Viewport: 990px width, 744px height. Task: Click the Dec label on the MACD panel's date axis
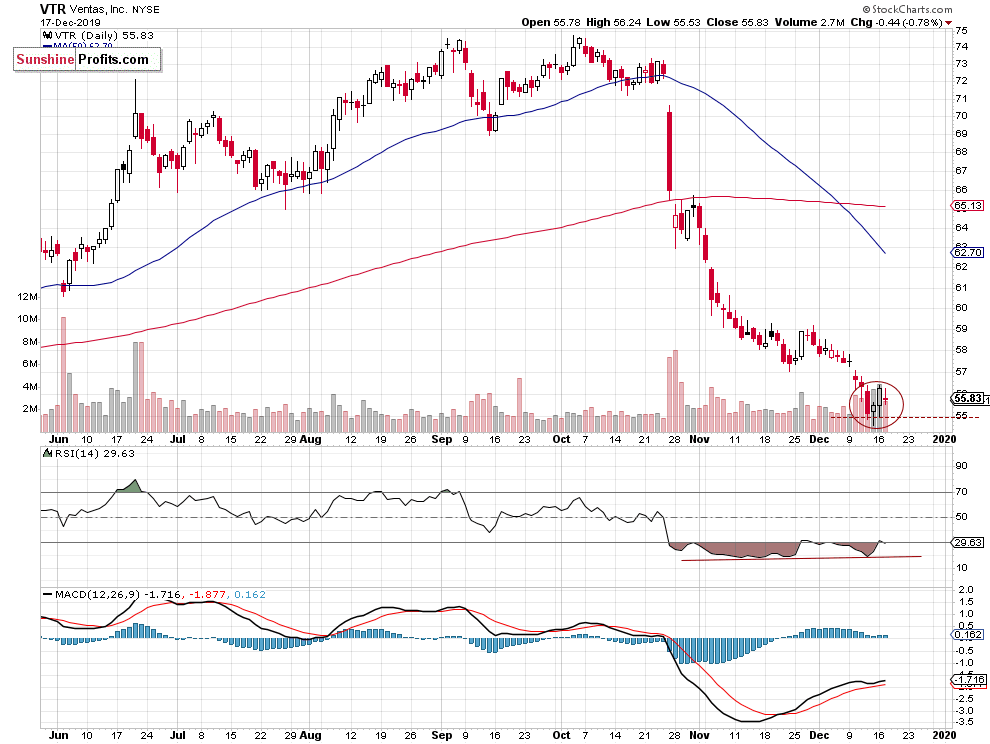coord(819,735)
